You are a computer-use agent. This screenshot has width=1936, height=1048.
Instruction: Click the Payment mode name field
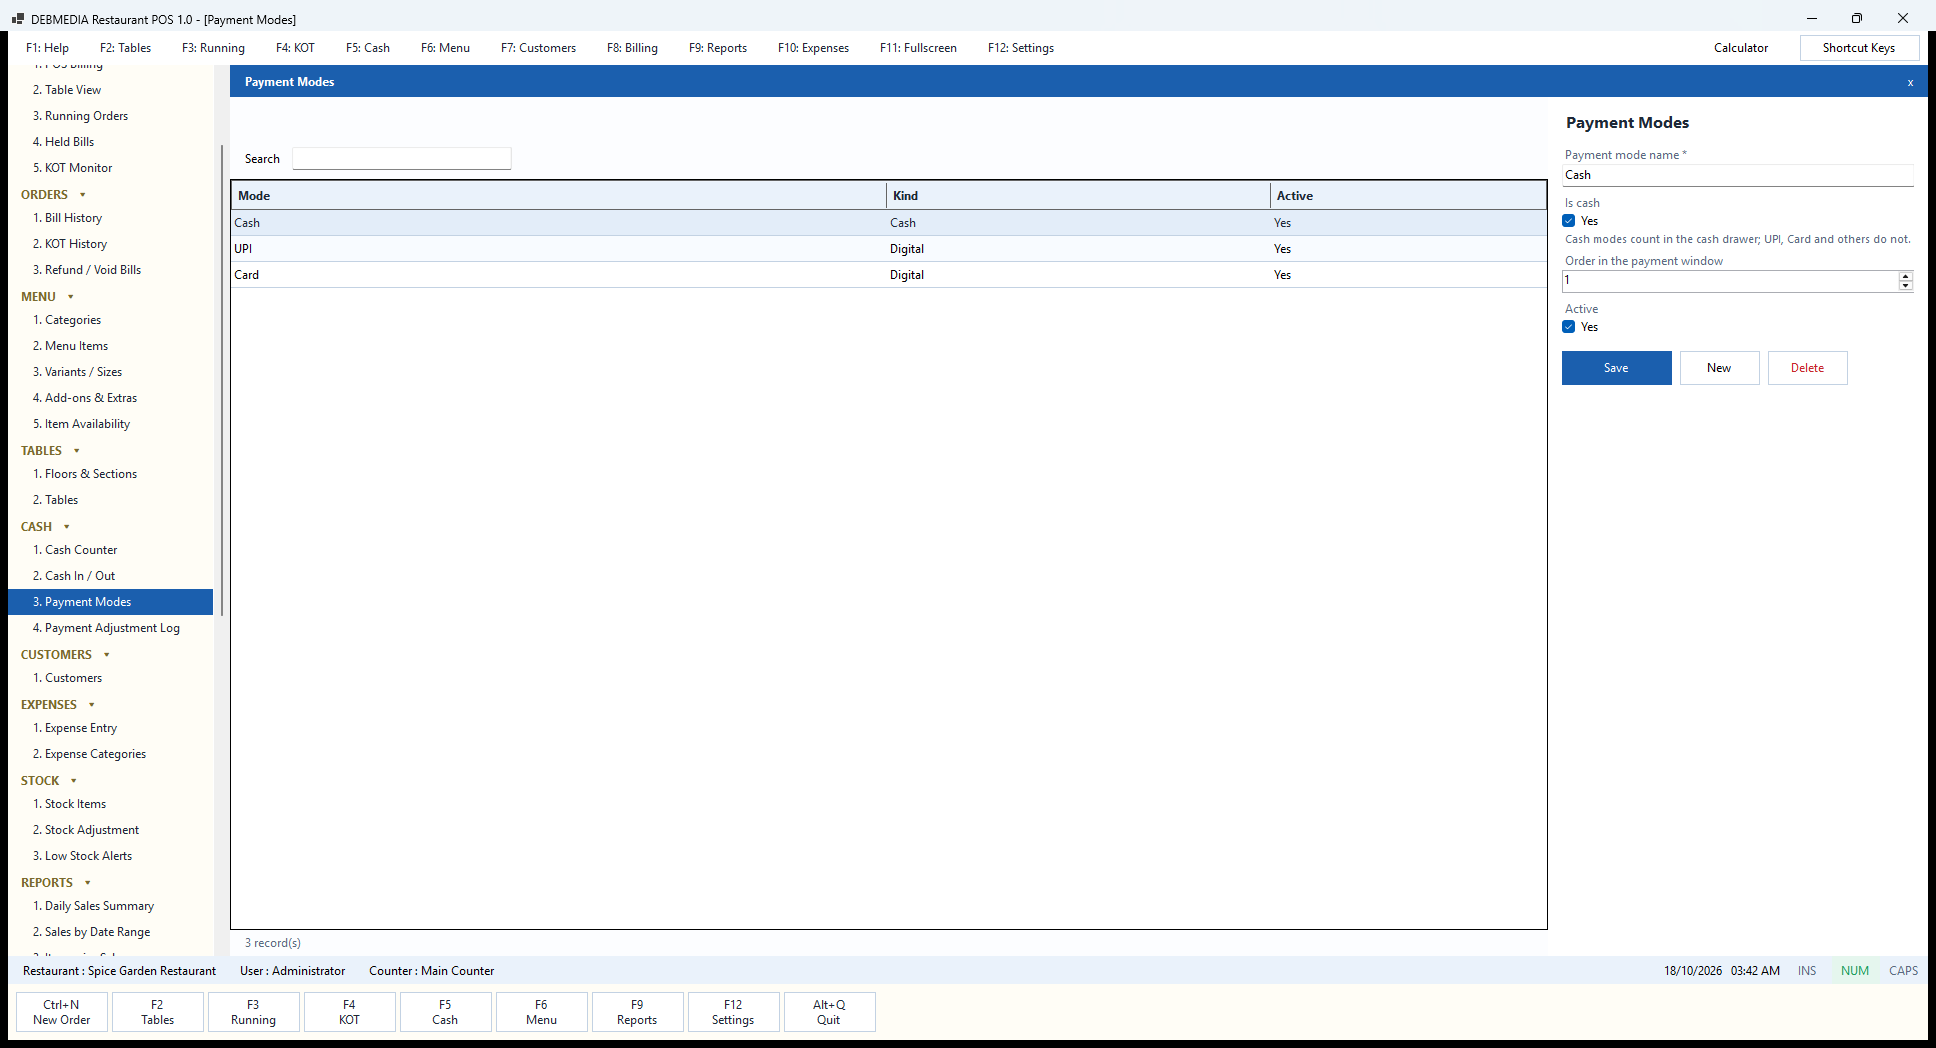(x=1738, y=175)
